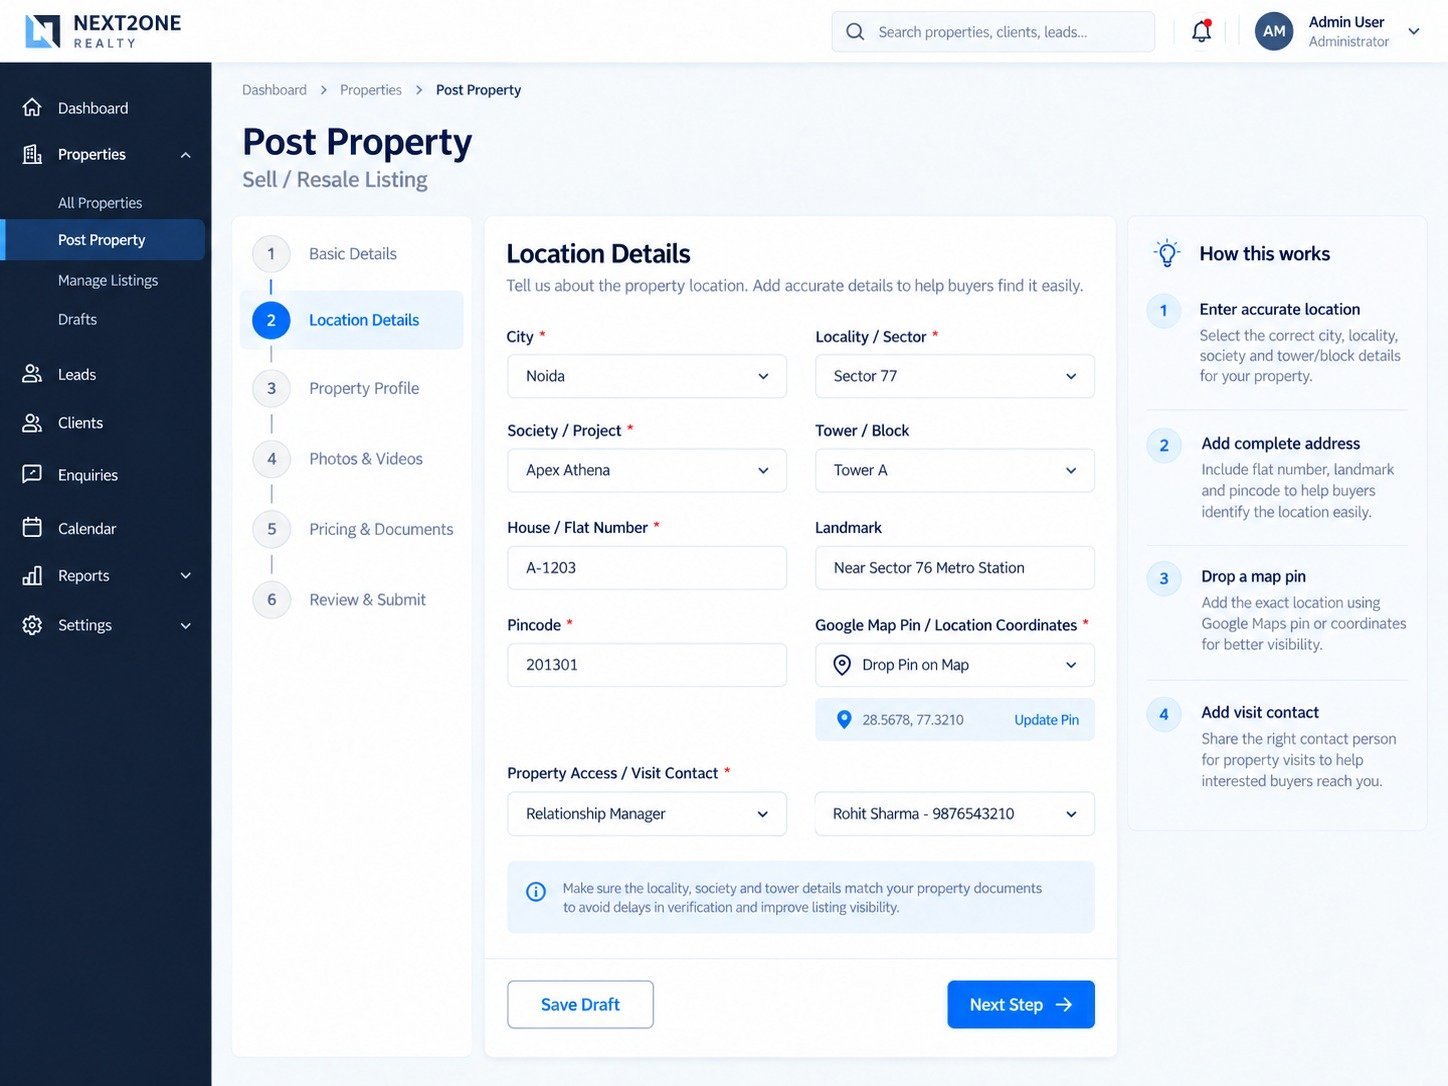Select step 5 Pricing & Documents
Viewport: 1448px width, 1086px height.
click(351, 529)
